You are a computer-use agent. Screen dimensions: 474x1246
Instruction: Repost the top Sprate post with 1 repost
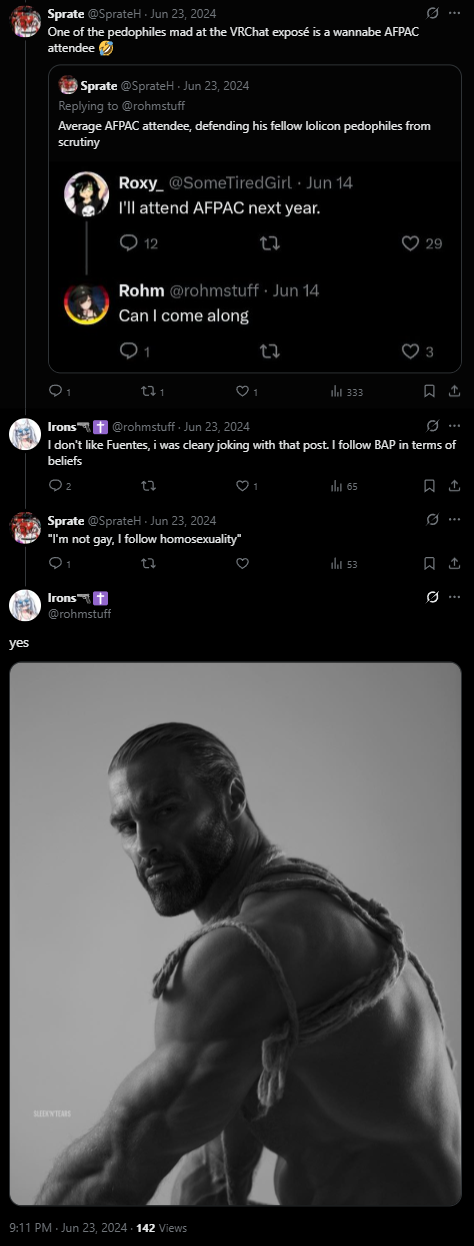coord(152,392)
